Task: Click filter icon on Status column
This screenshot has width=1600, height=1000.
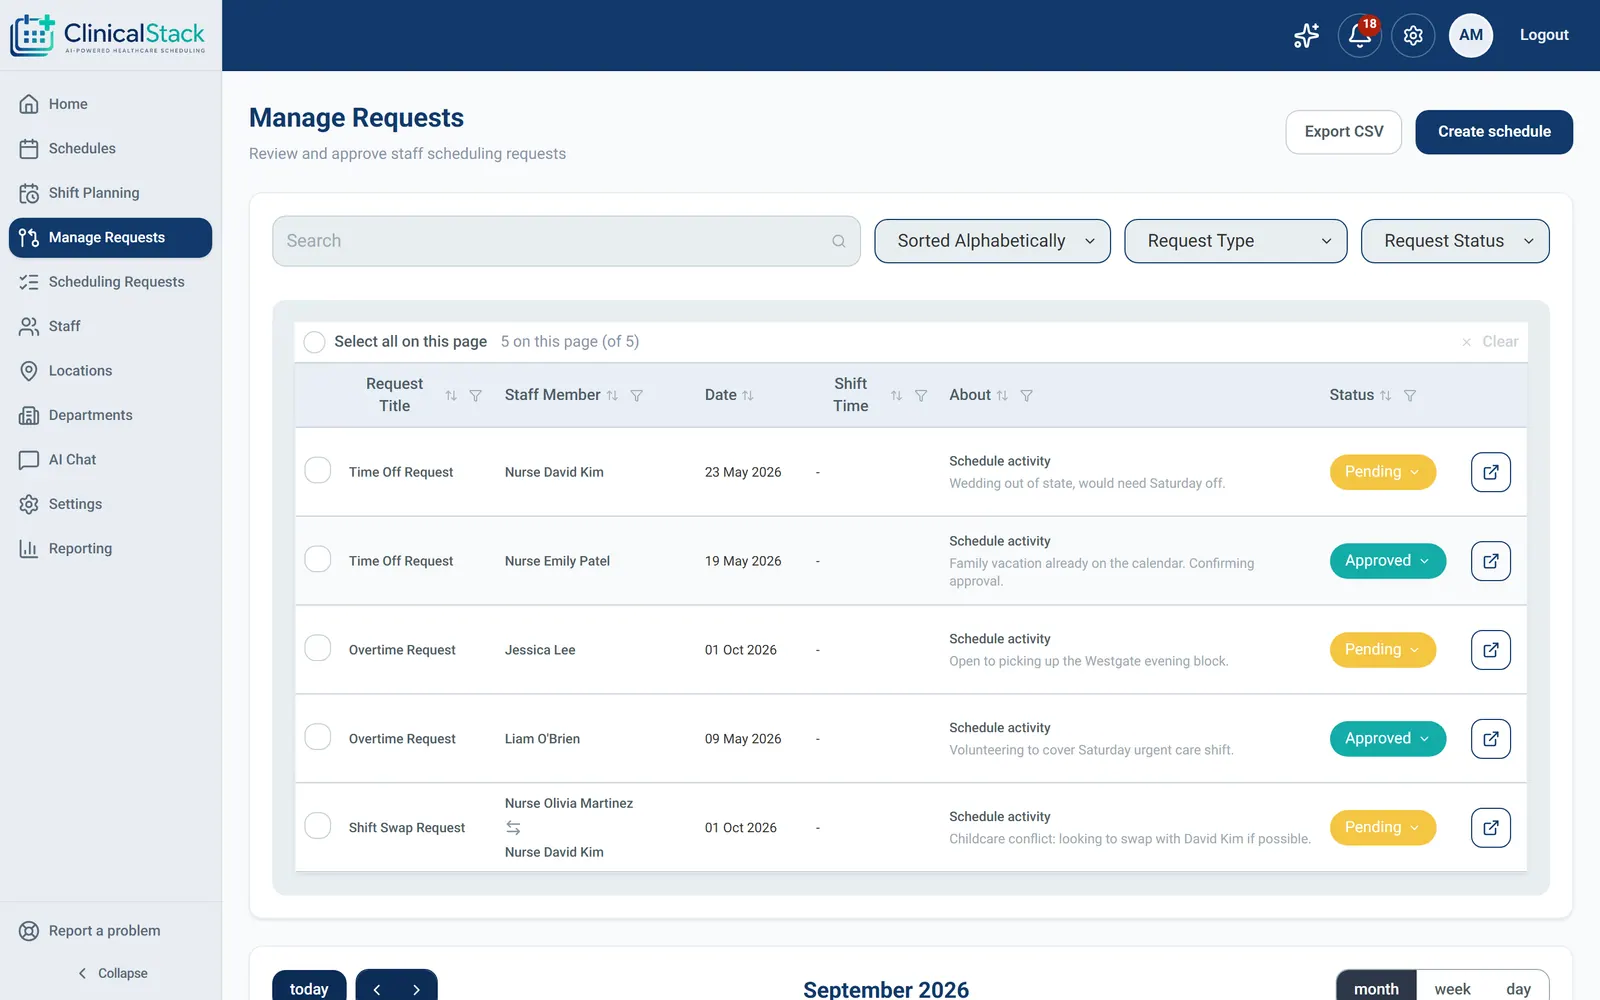Action: tap(1410, 396)
